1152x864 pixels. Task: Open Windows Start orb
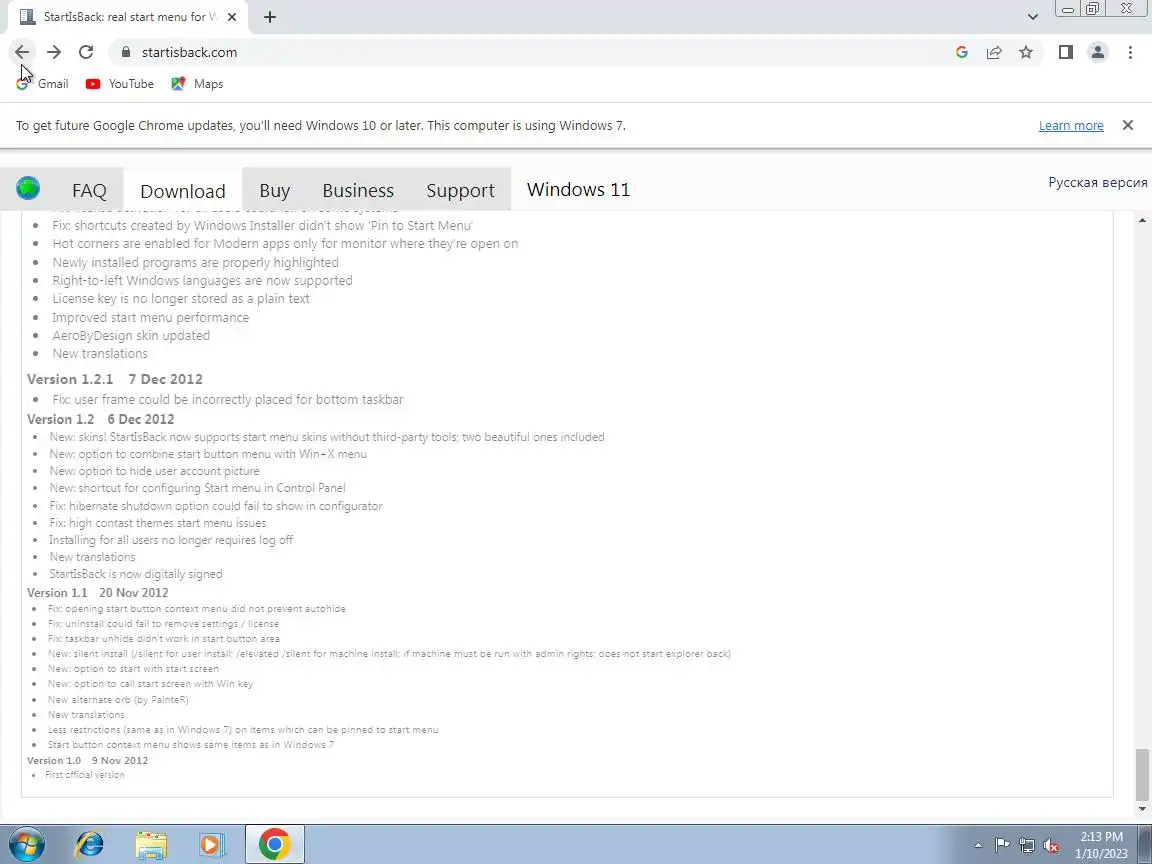[25, 844]
